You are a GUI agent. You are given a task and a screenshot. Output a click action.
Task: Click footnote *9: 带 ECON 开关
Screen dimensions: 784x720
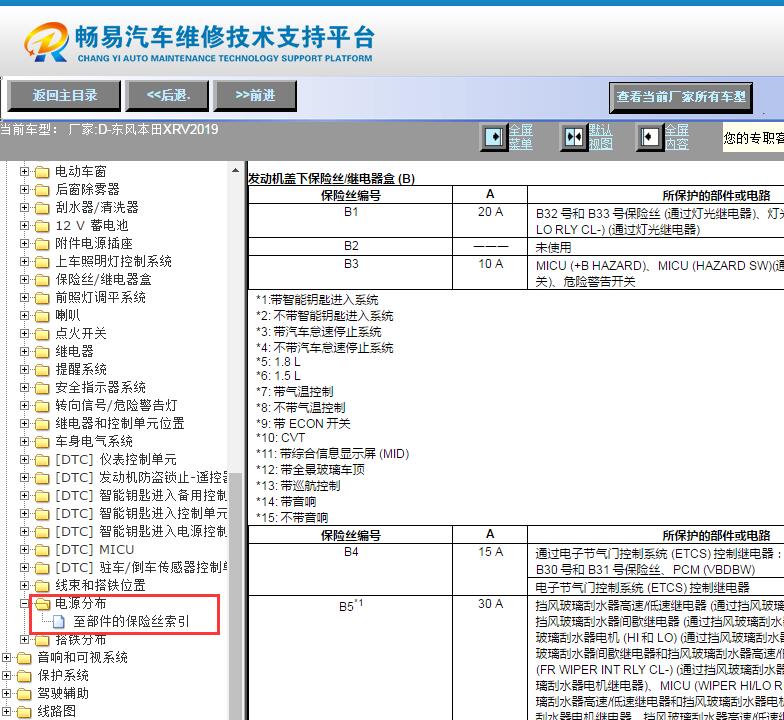coord(304,424)
